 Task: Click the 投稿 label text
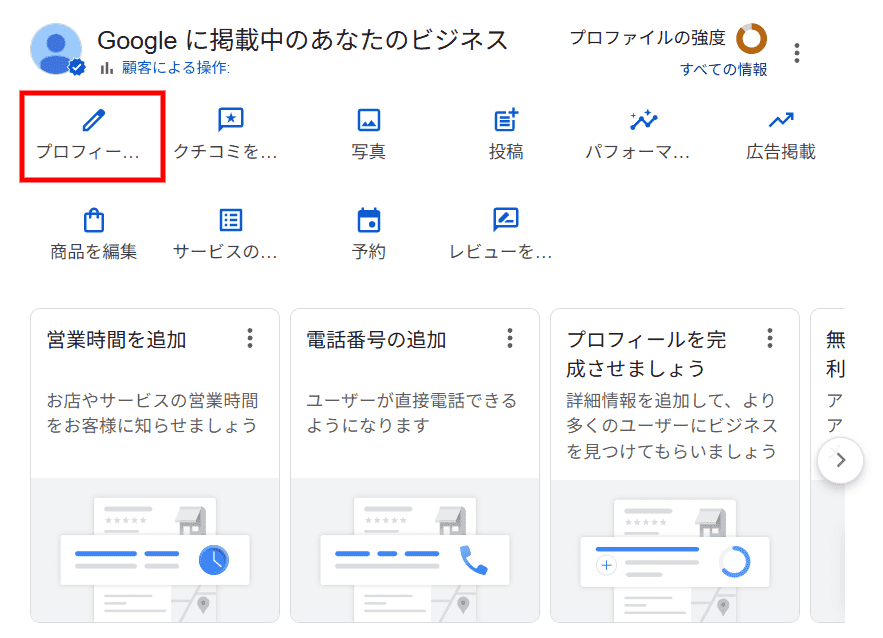(x=506, y=151)
